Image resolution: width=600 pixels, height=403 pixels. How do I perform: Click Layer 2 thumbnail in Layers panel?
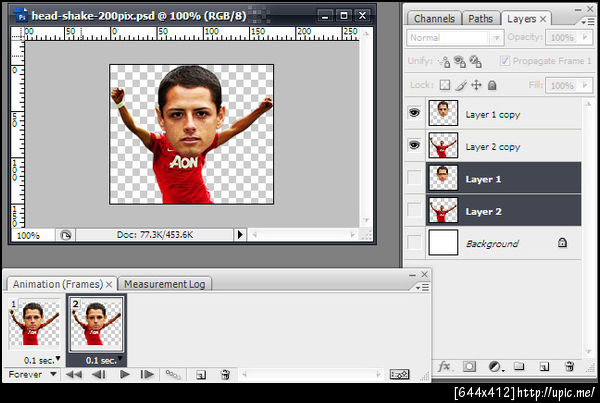point(443,210)
